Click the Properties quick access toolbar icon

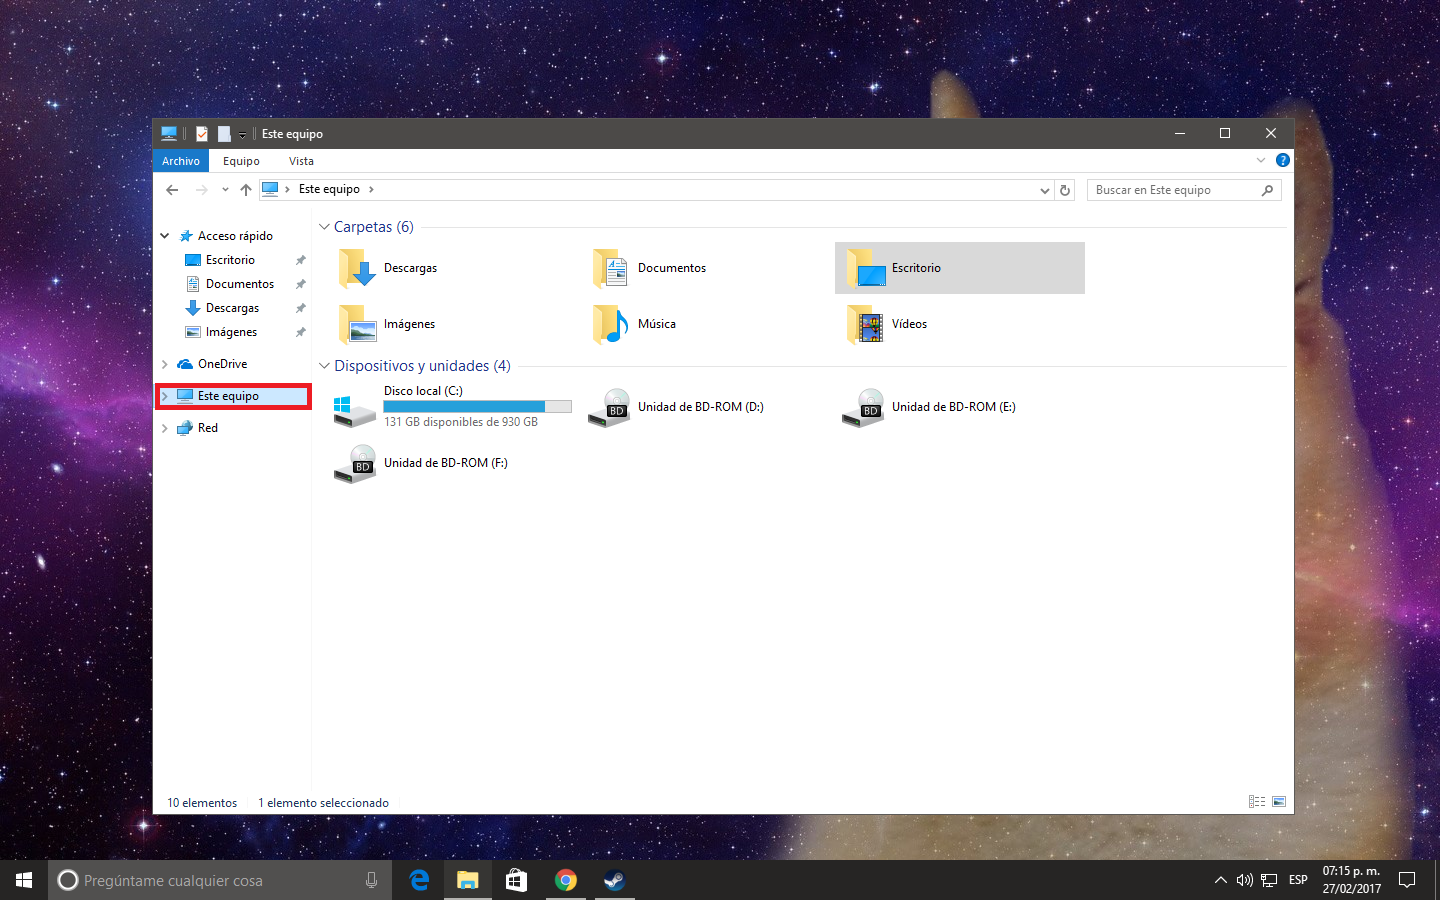point(202,134)
